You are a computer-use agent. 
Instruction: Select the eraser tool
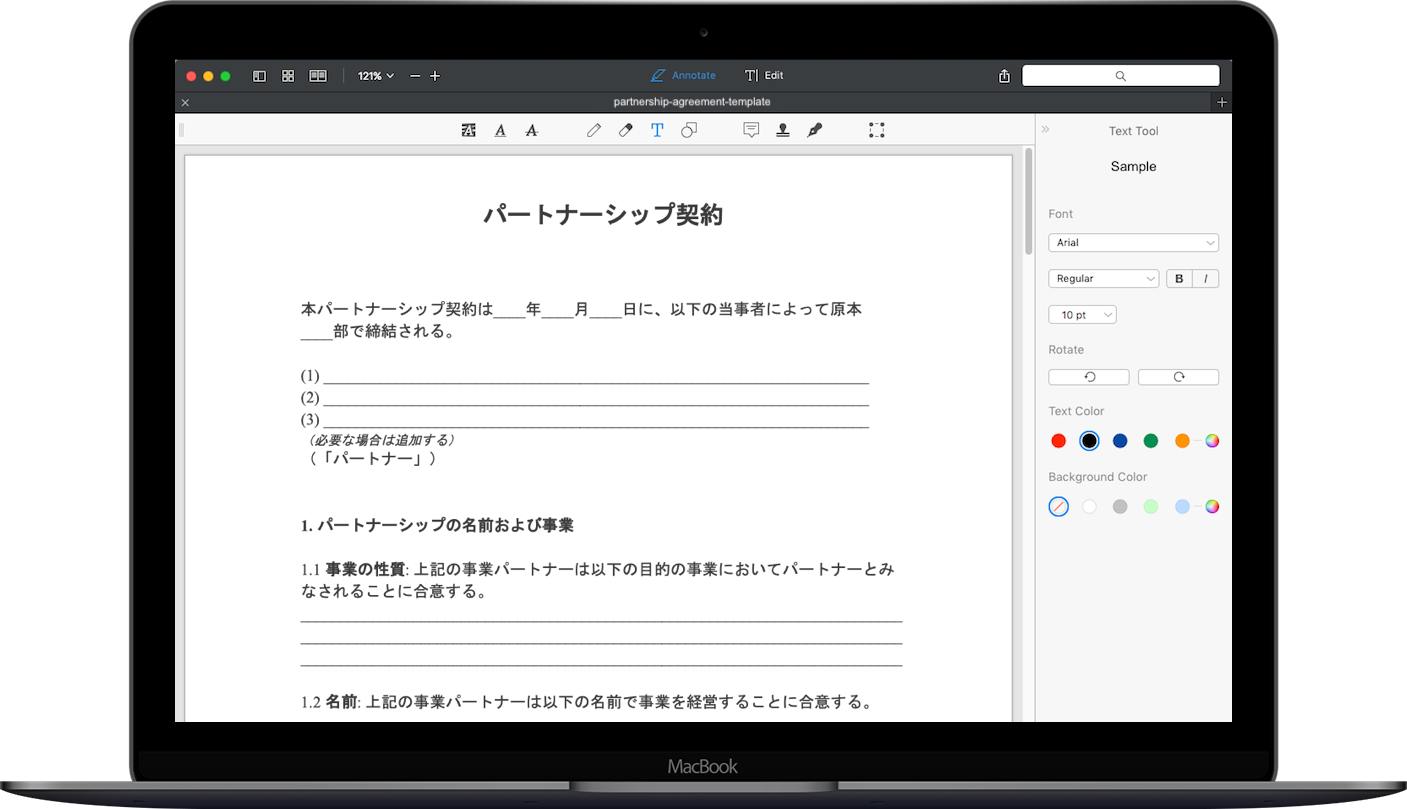point(626,130)
